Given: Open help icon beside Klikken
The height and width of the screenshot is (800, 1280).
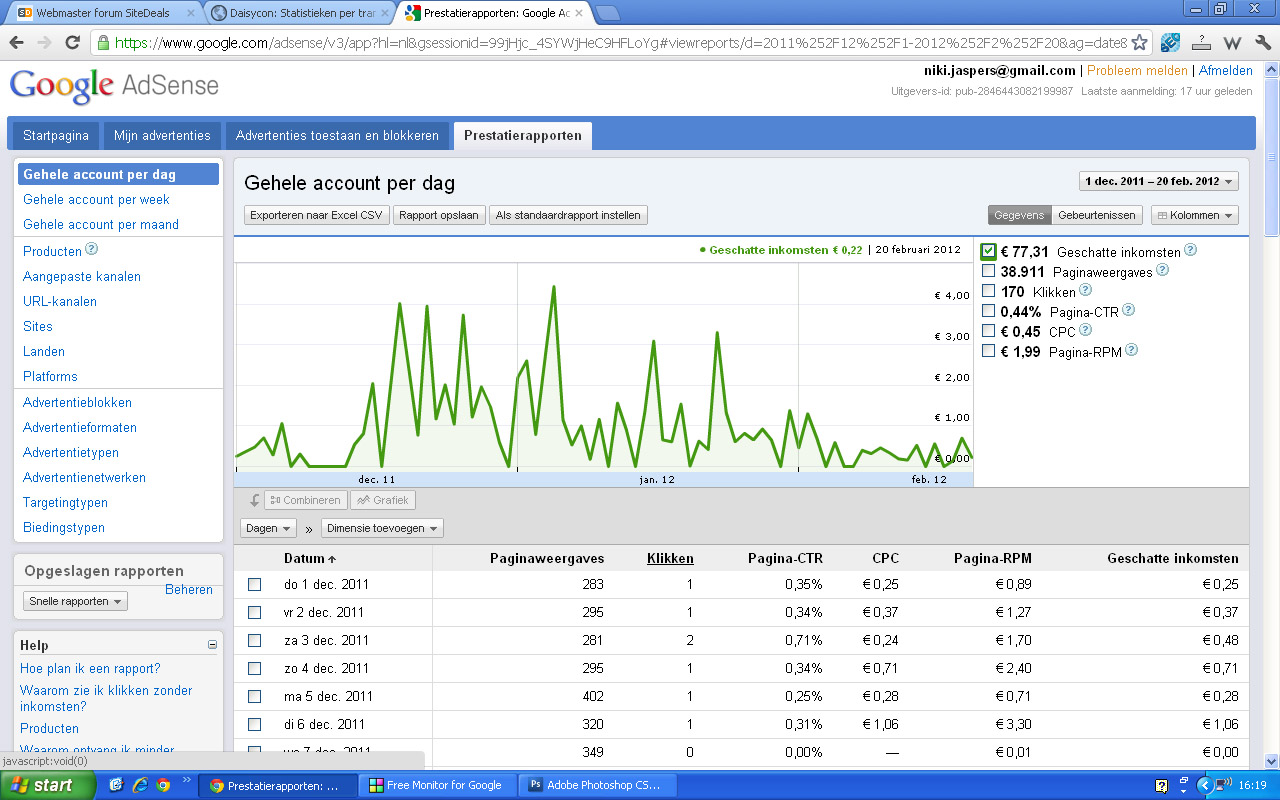Looking at the screenshot, I should coord(1086,291).
